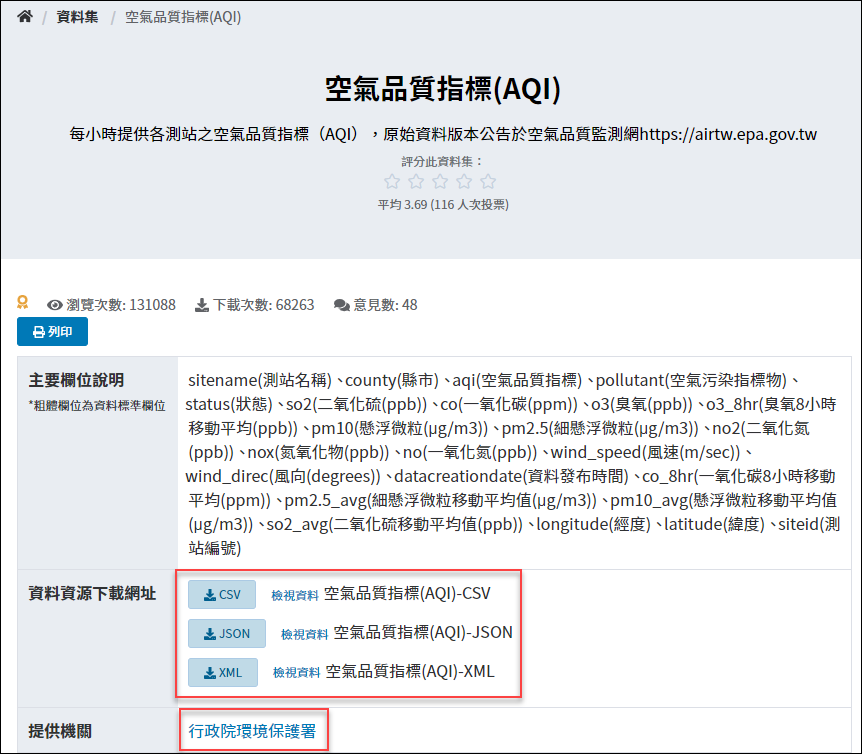This screenshot has width=862, height=754.
Task: Click the 下載次數: 68263 count
Action: [263, 305]
